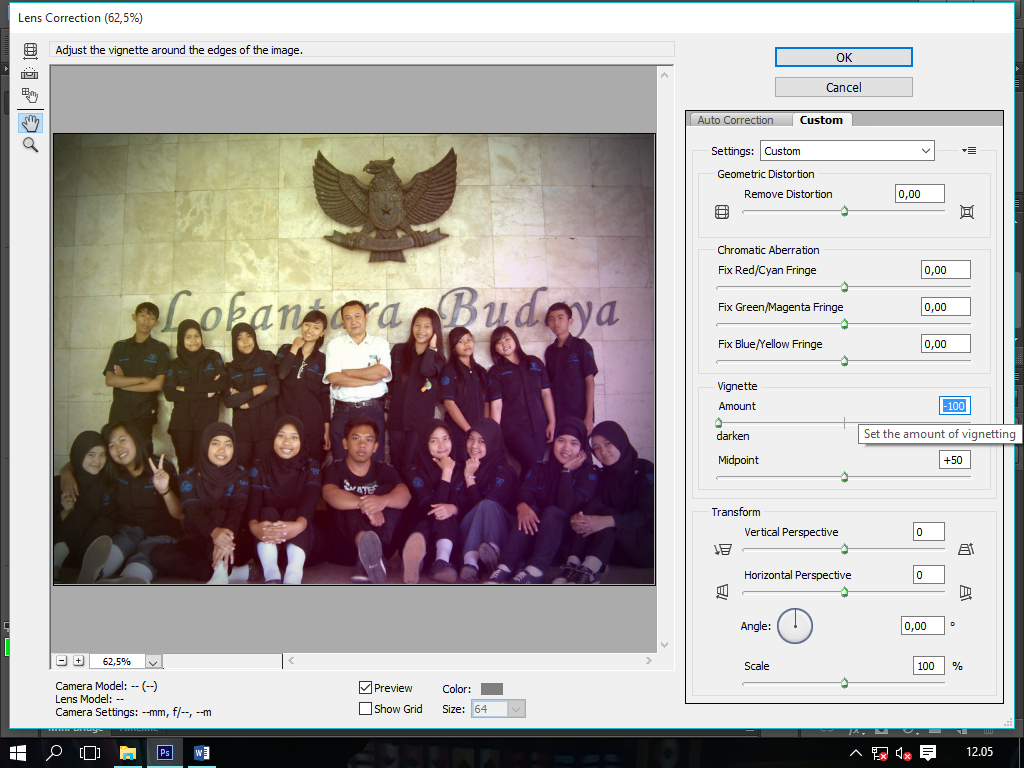Click the Fix Green/Magenta Fringe value field
Screen dimensions: 1024x768
pos(946,307)
